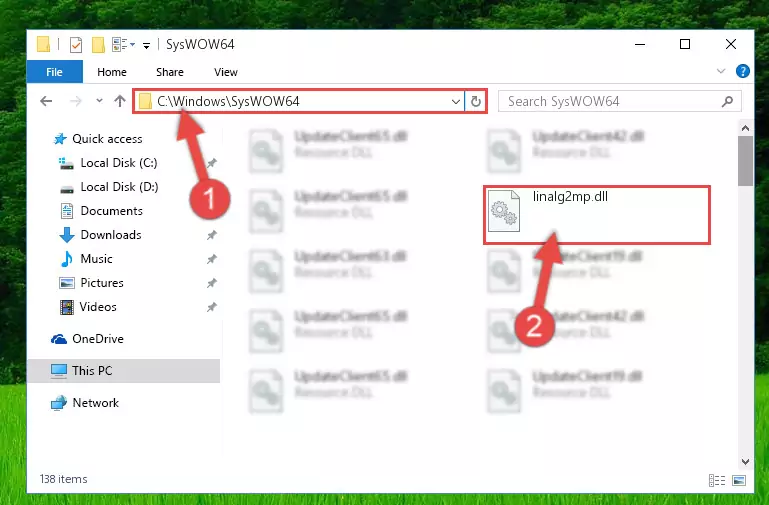Screen dimensions: 769x505
Task: Expand the ribbon with the chevron
Action: [x=720, y=72]
